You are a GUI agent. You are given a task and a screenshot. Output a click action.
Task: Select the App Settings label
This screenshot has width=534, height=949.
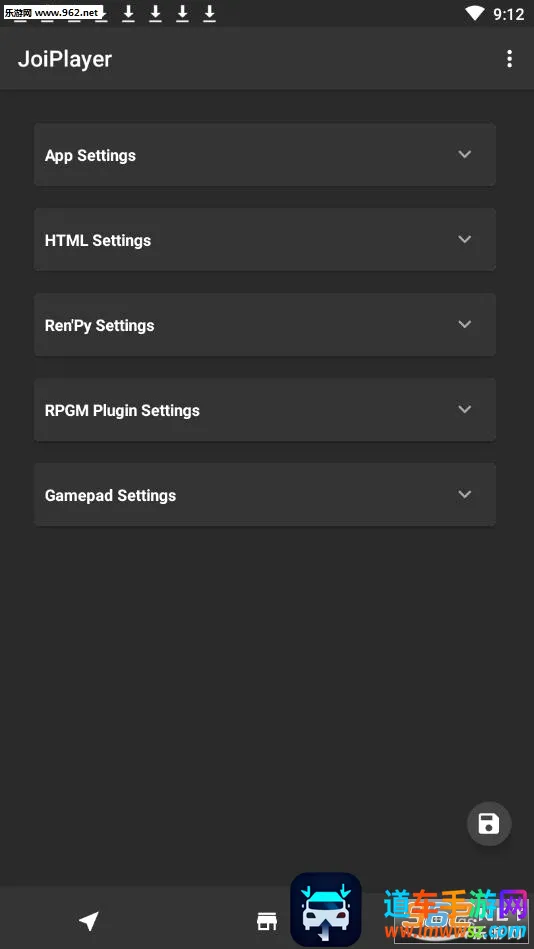click(90, 156)
